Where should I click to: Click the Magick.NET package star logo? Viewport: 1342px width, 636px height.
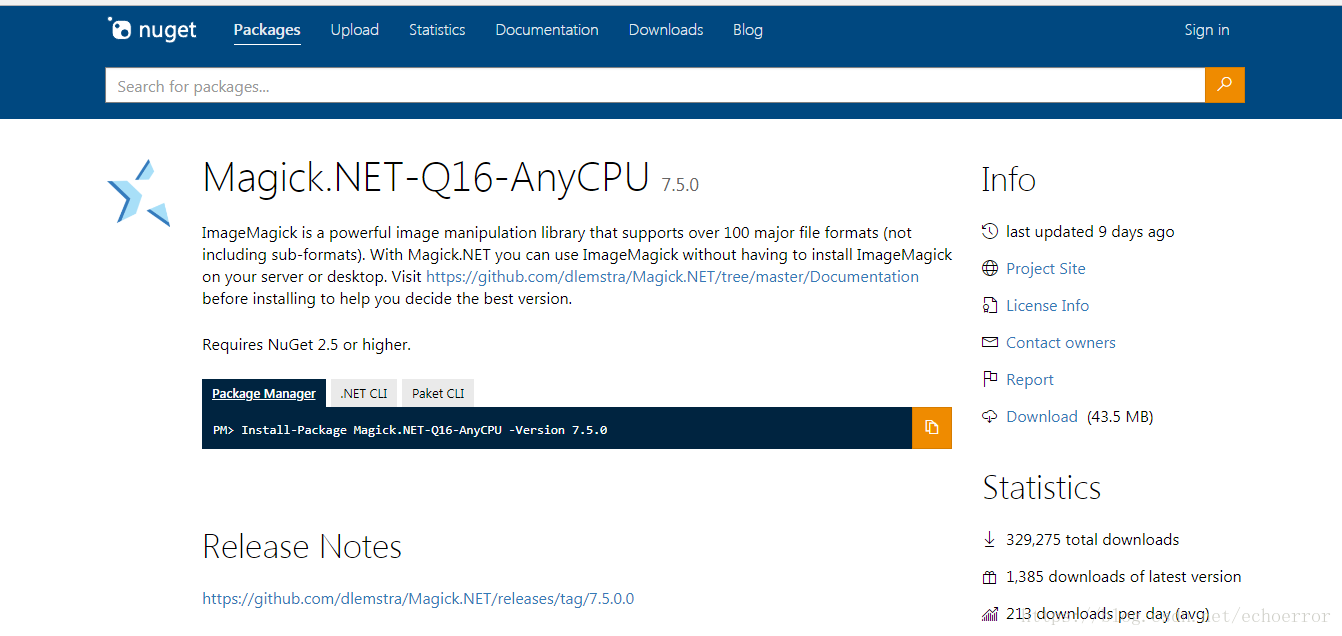(x=138, y=192)
